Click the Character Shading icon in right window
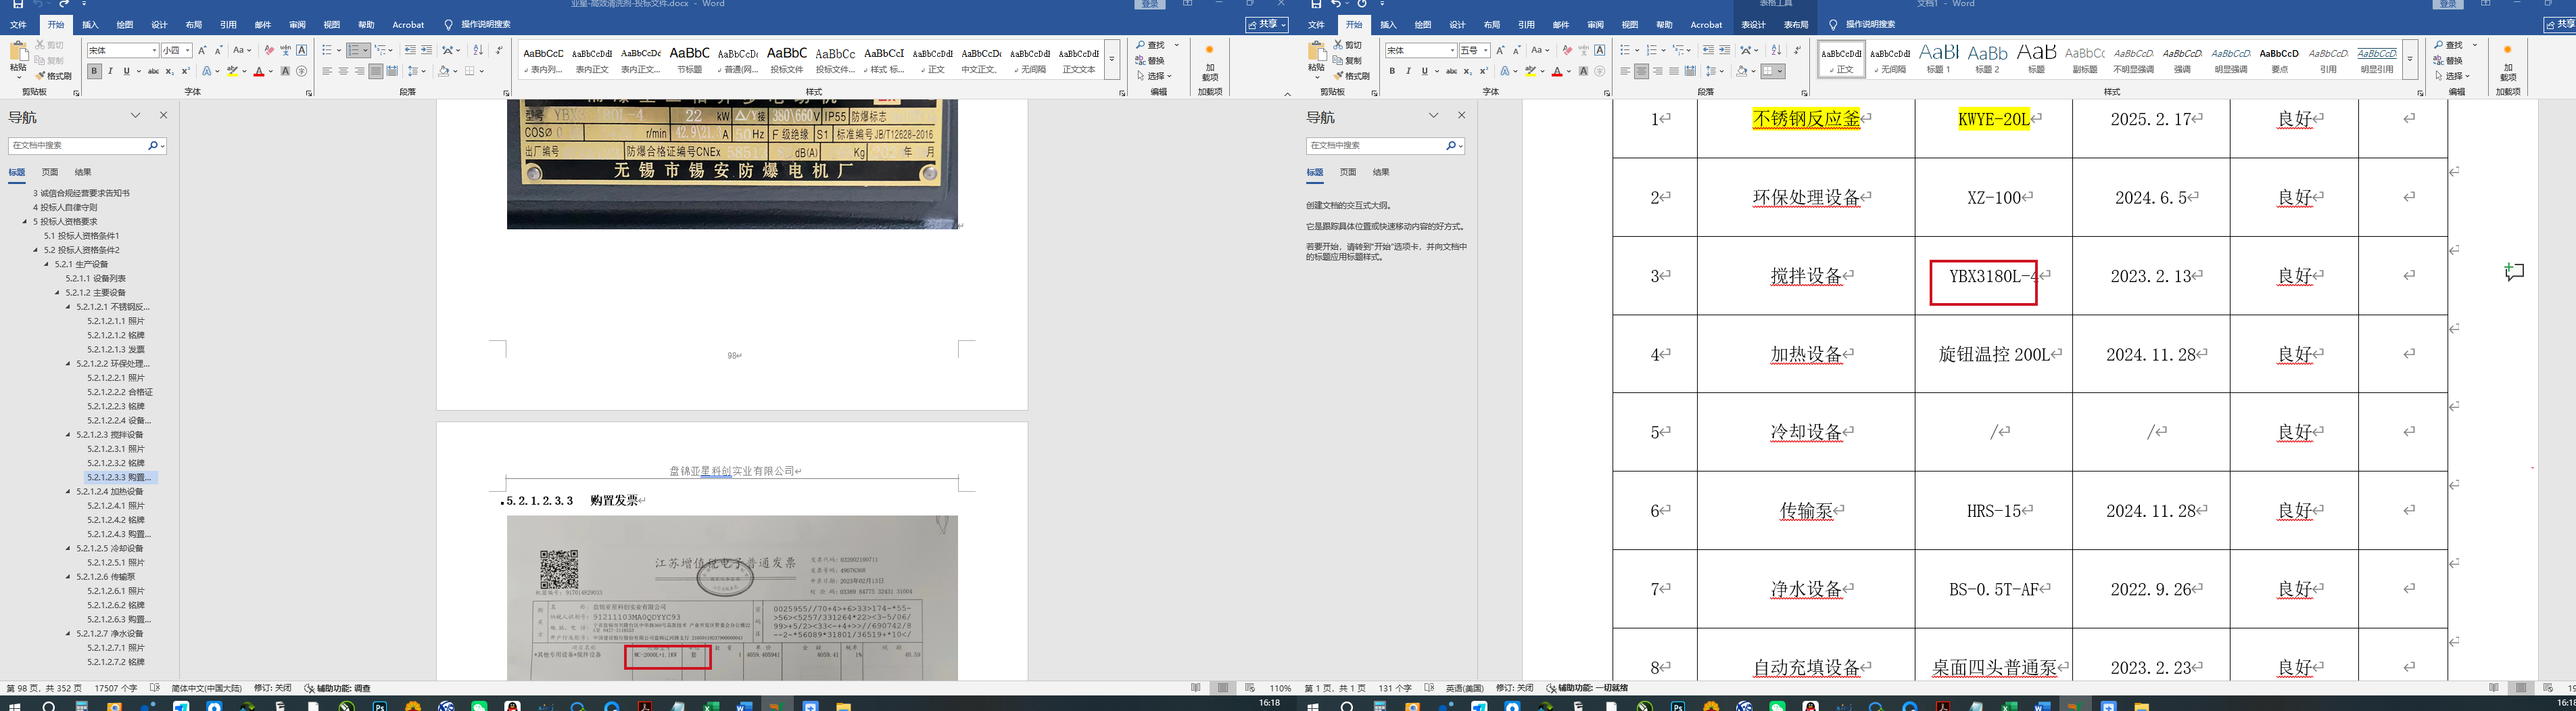2576x711 pixels. (1584, 71)
